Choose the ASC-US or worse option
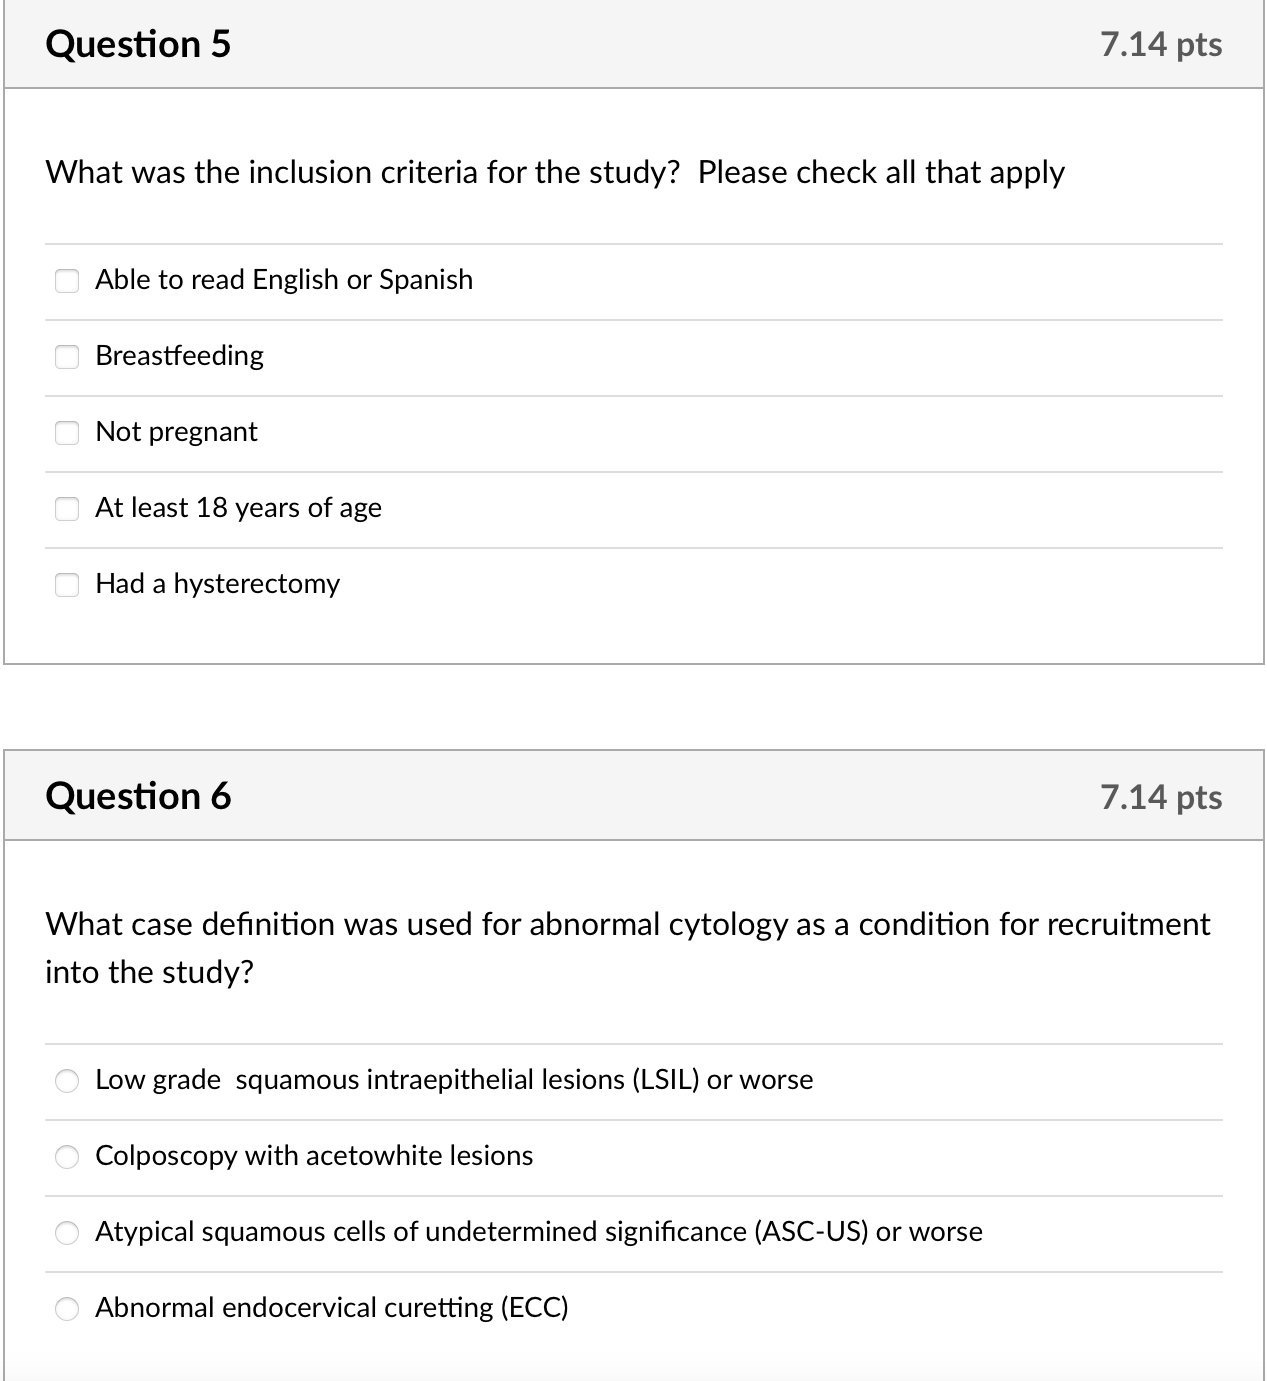Viewport: 1267px width, 1381px height. [x=67, y=1233]
